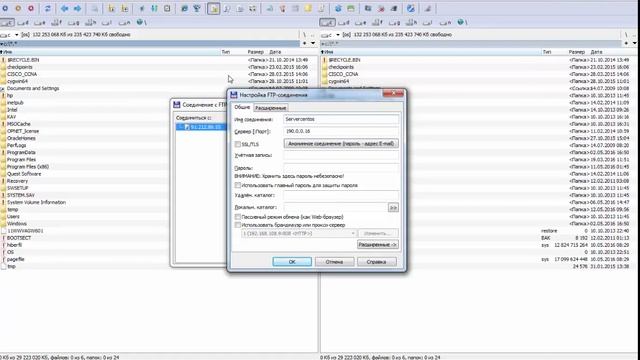Open network globe icon in left drive bar

click(x=140, y=22)
